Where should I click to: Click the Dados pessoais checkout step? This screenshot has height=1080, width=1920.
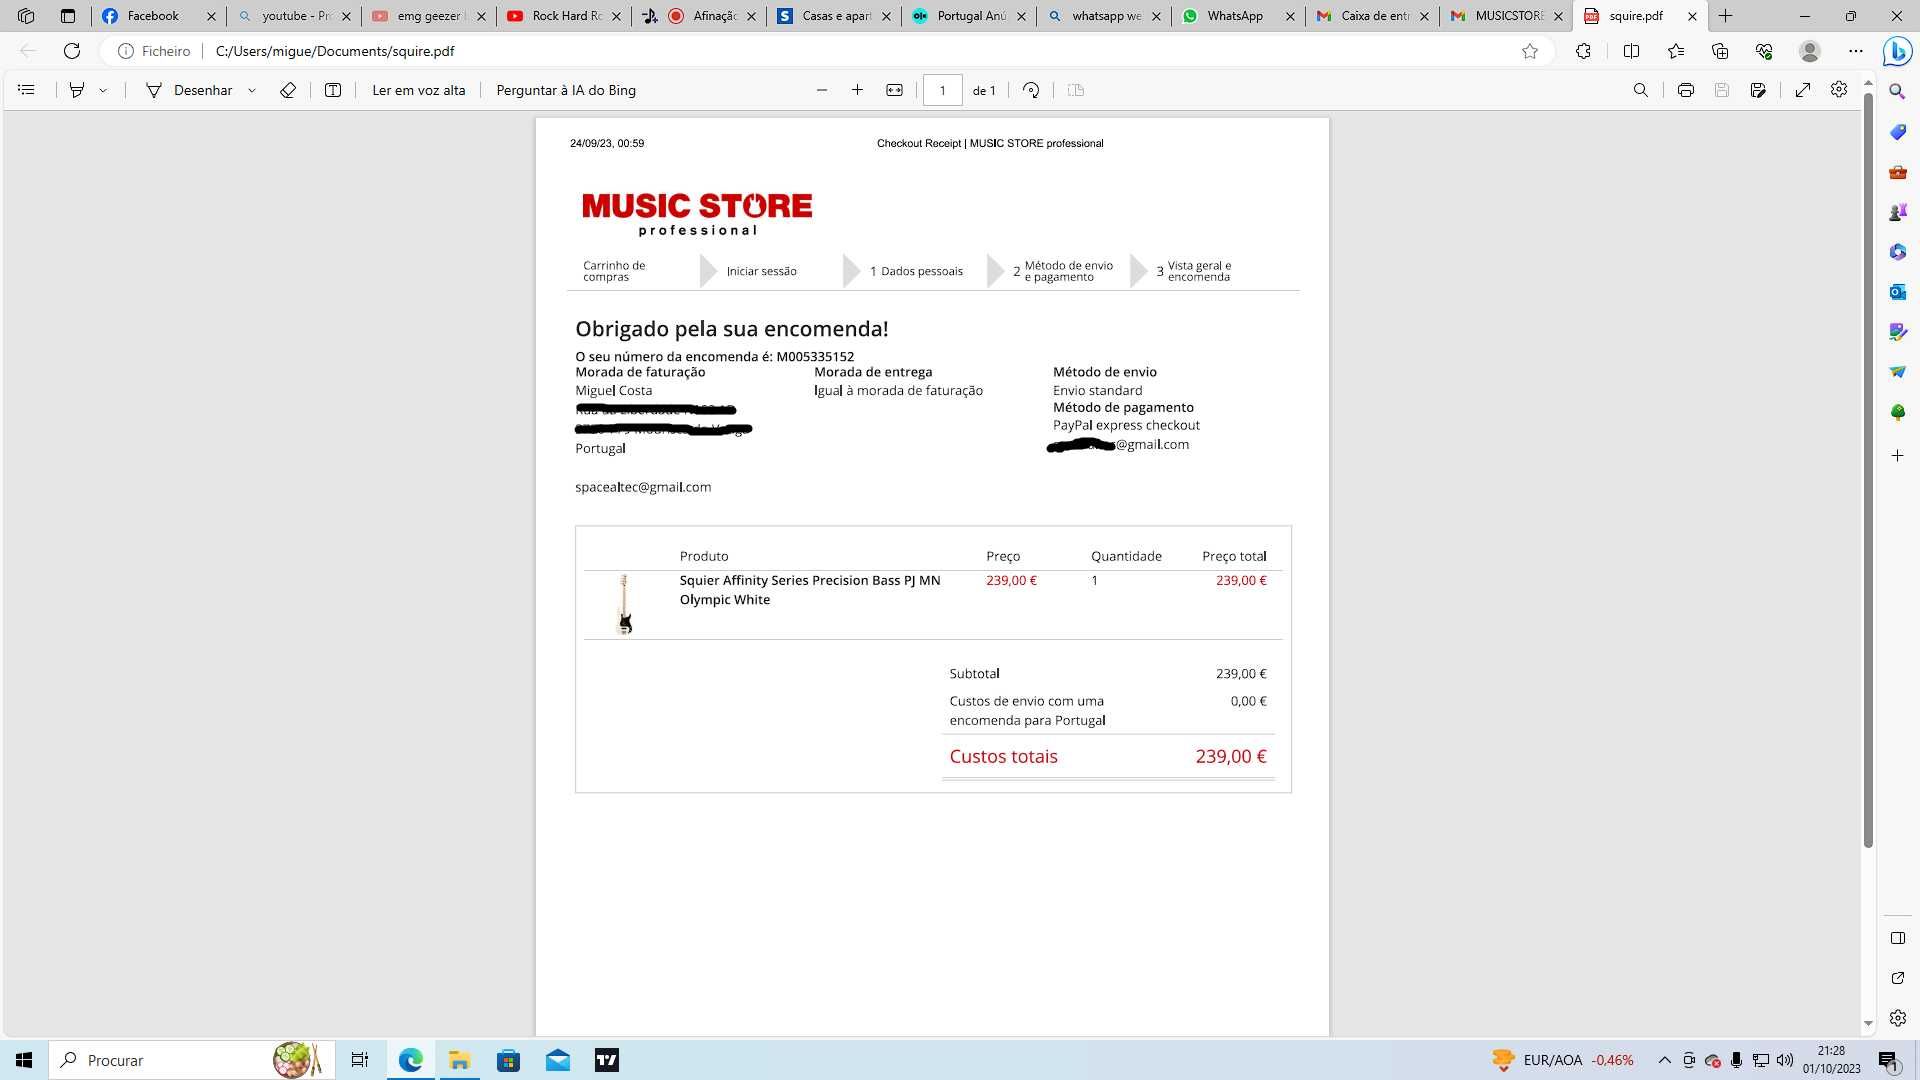click(x=916, y=271)
